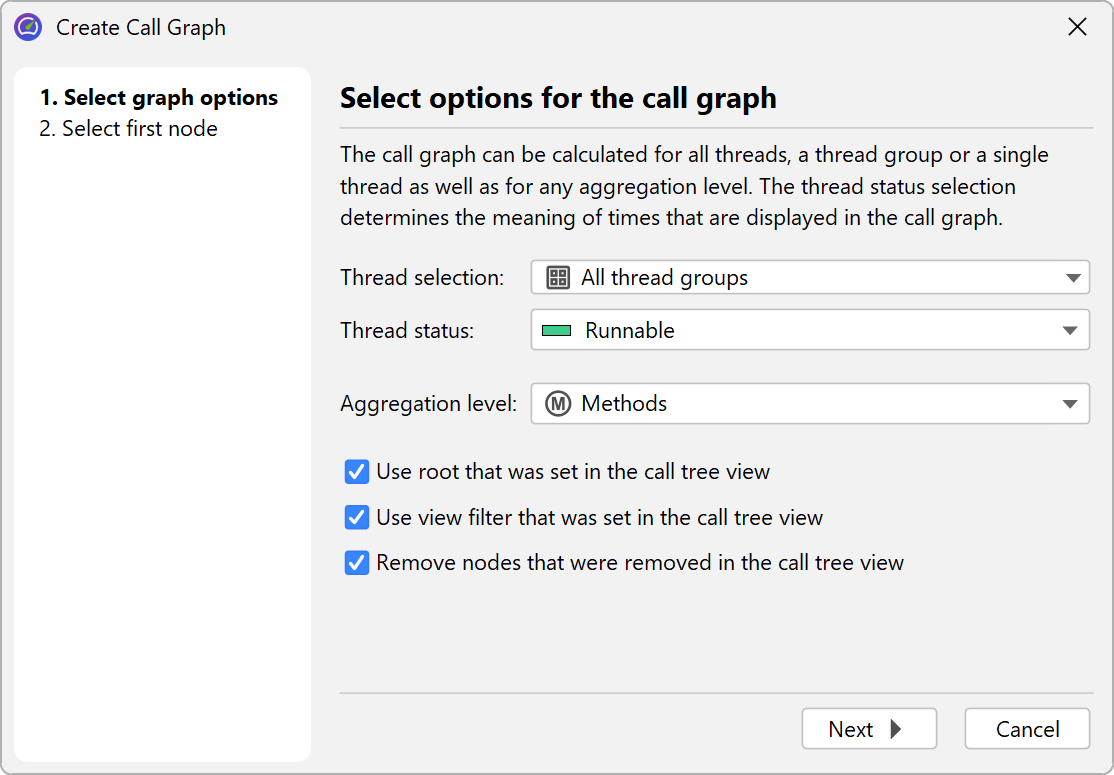Click the "Runnable" text in status field
This screenshot has height=775, width=1114.
629,331
